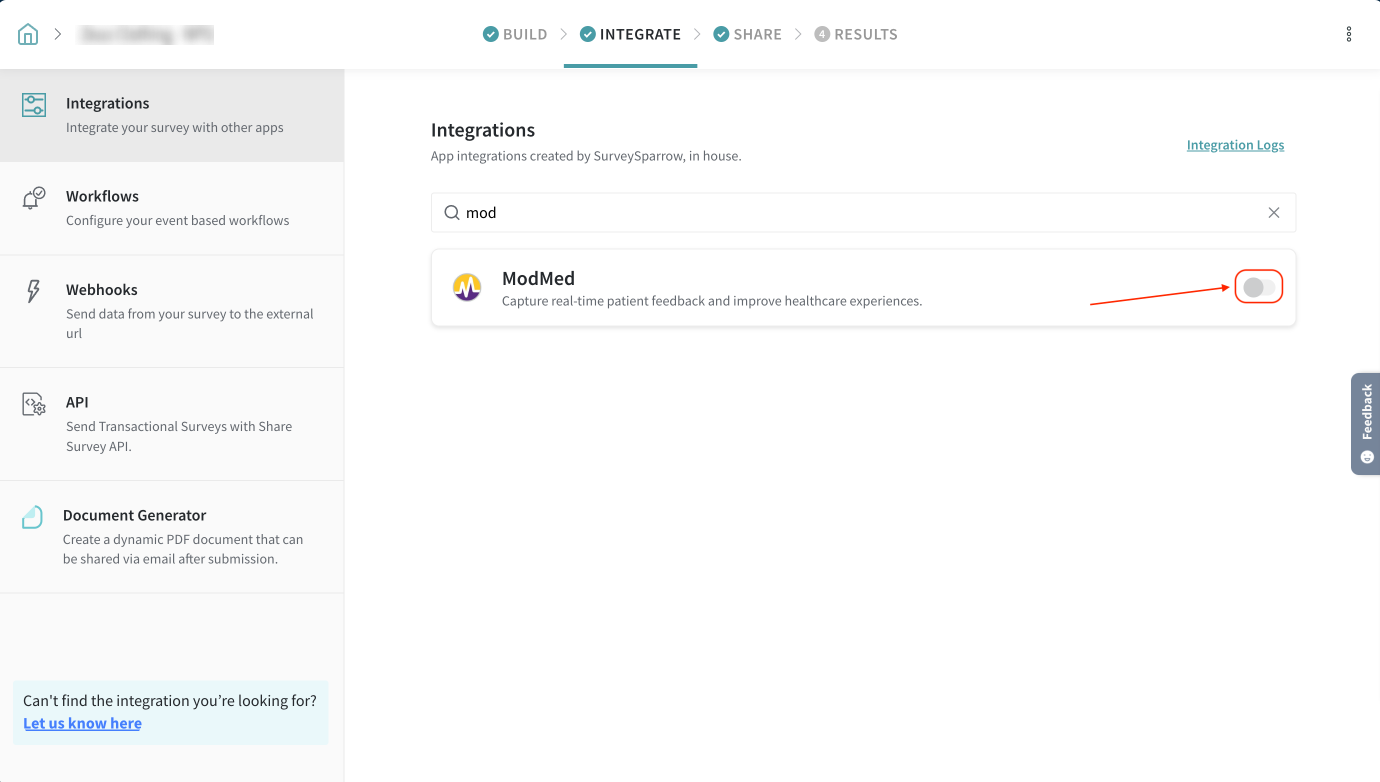Click the Document Generator icon

(33, 517)
